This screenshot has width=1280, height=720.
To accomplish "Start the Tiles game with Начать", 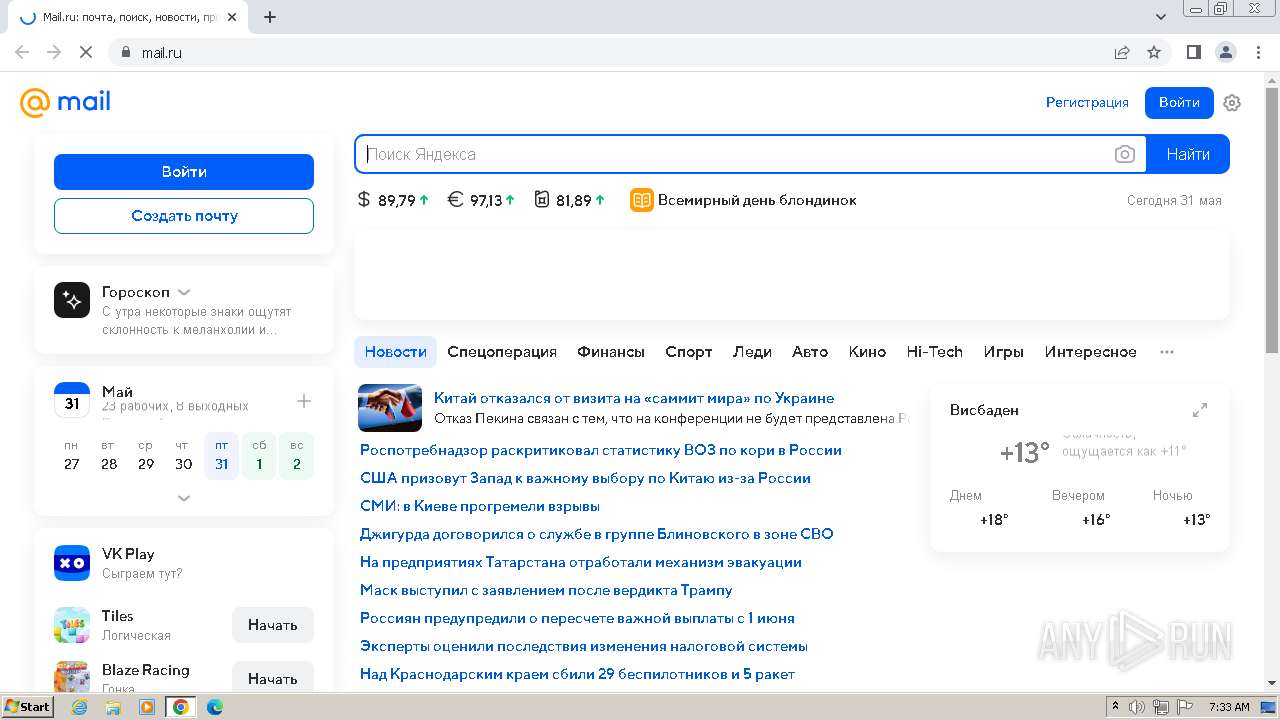I will pos(273,625).
